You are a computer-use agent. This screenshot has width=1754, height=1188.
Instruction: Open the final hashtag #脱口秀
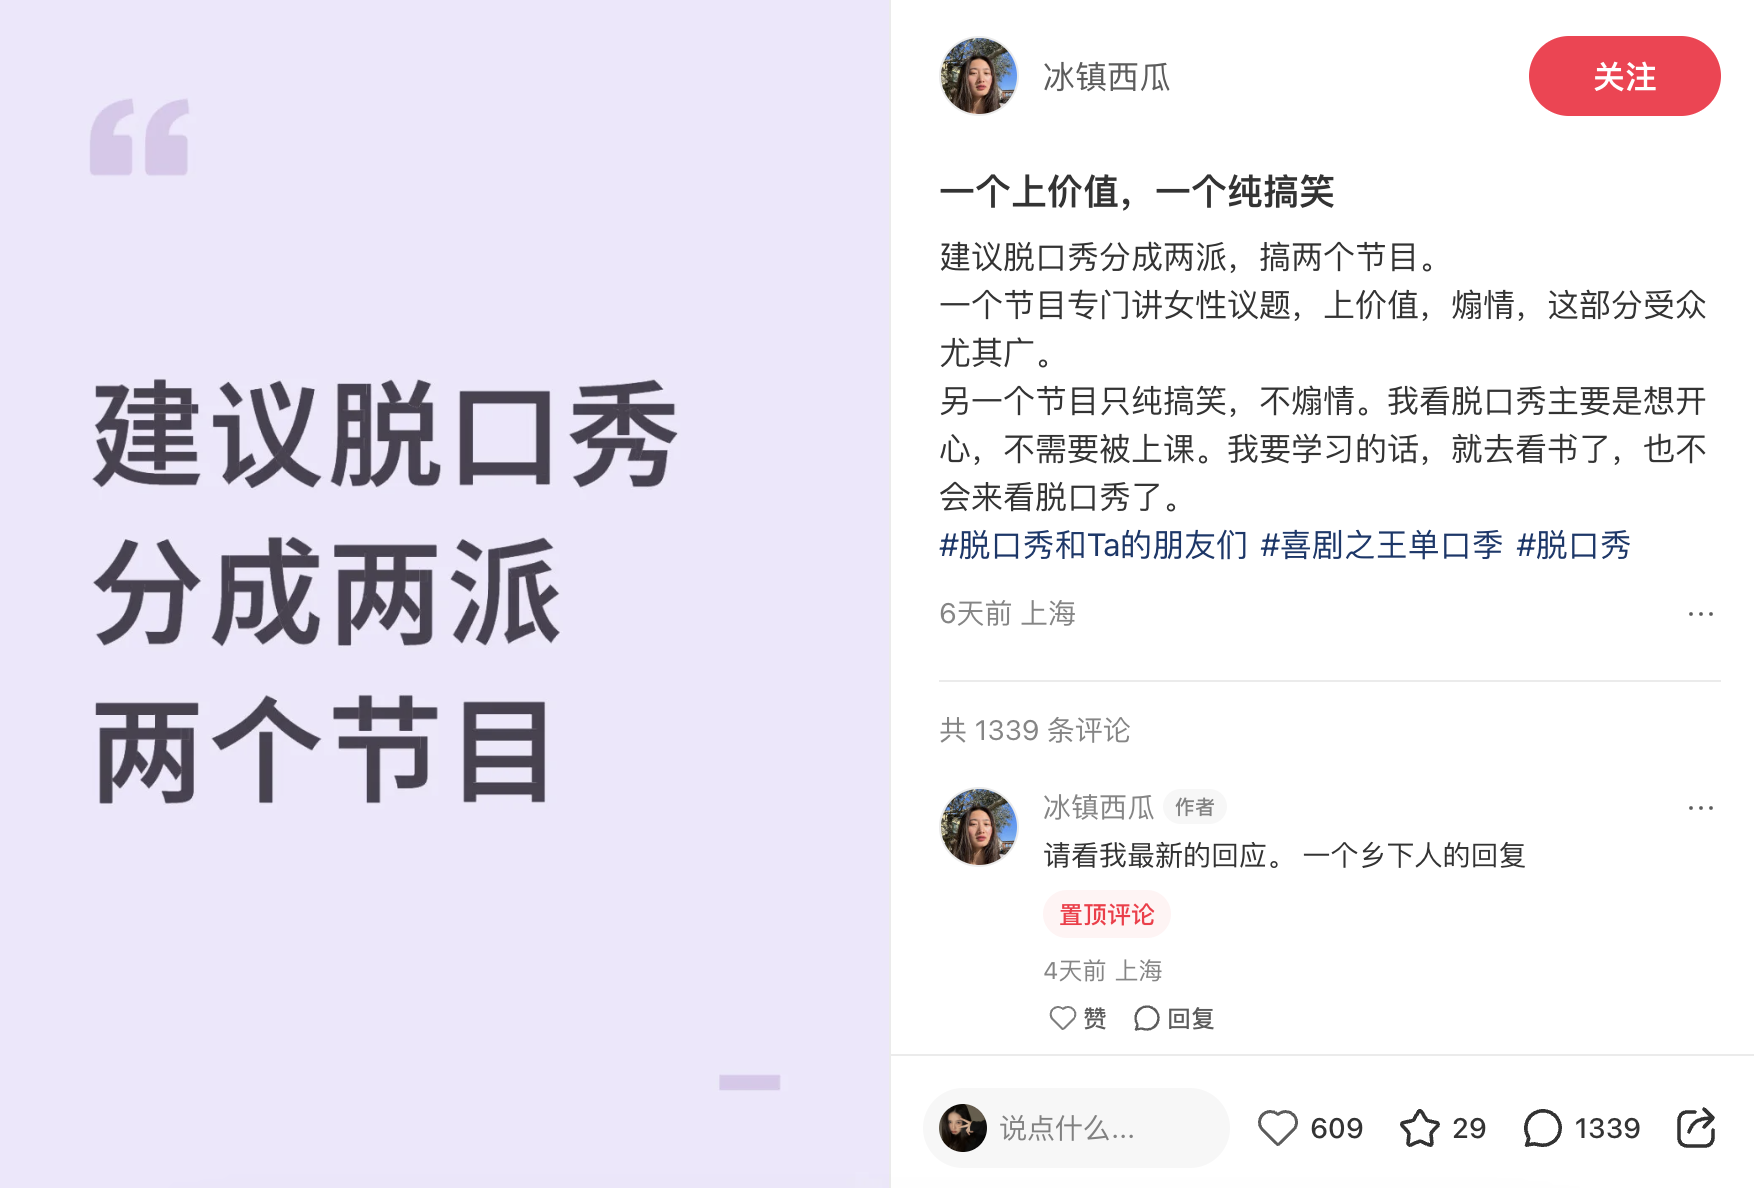pos(1573,545)
